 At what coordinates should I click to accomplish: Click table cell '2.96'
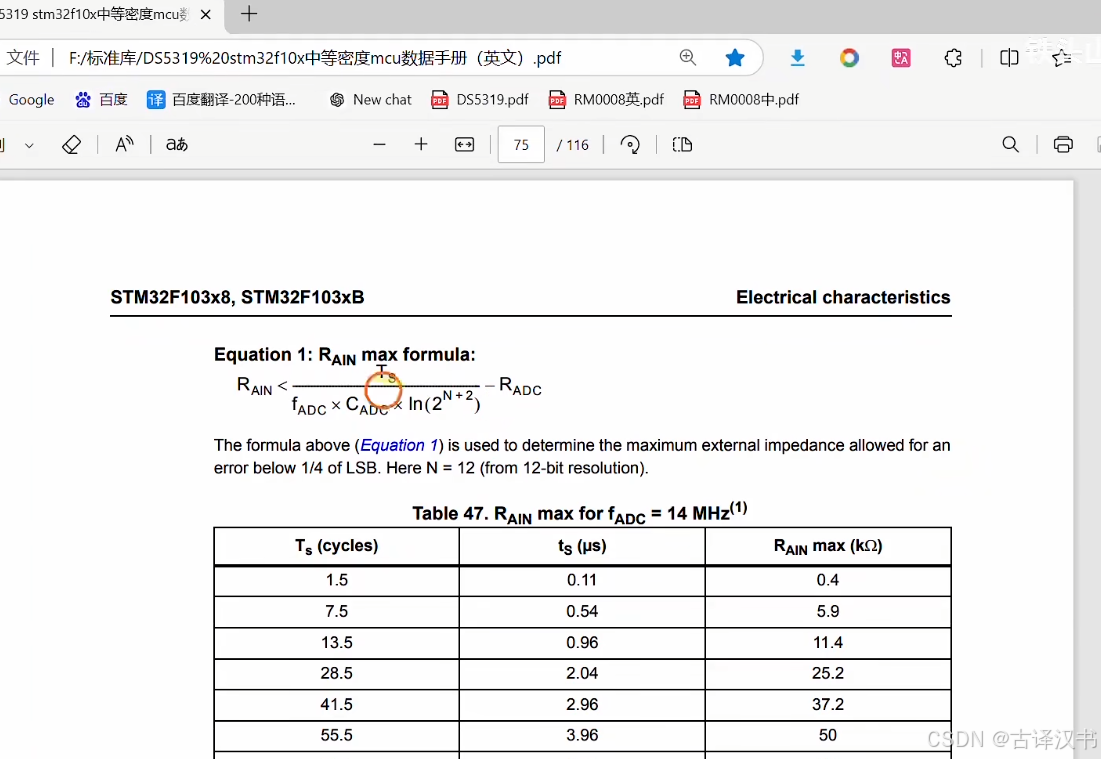[x=582, y=704]
